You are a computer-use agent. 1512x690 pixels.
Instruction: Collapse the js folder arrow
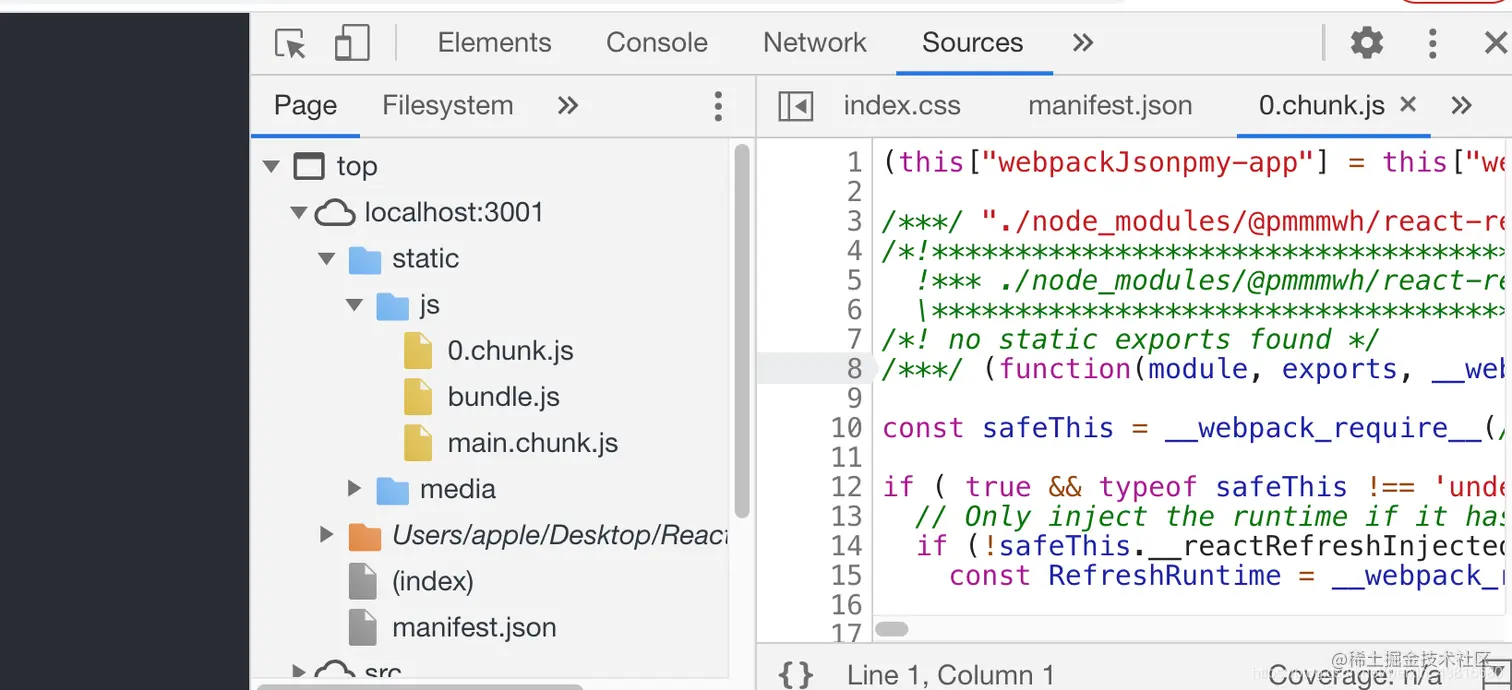click(x=354, y=304)
